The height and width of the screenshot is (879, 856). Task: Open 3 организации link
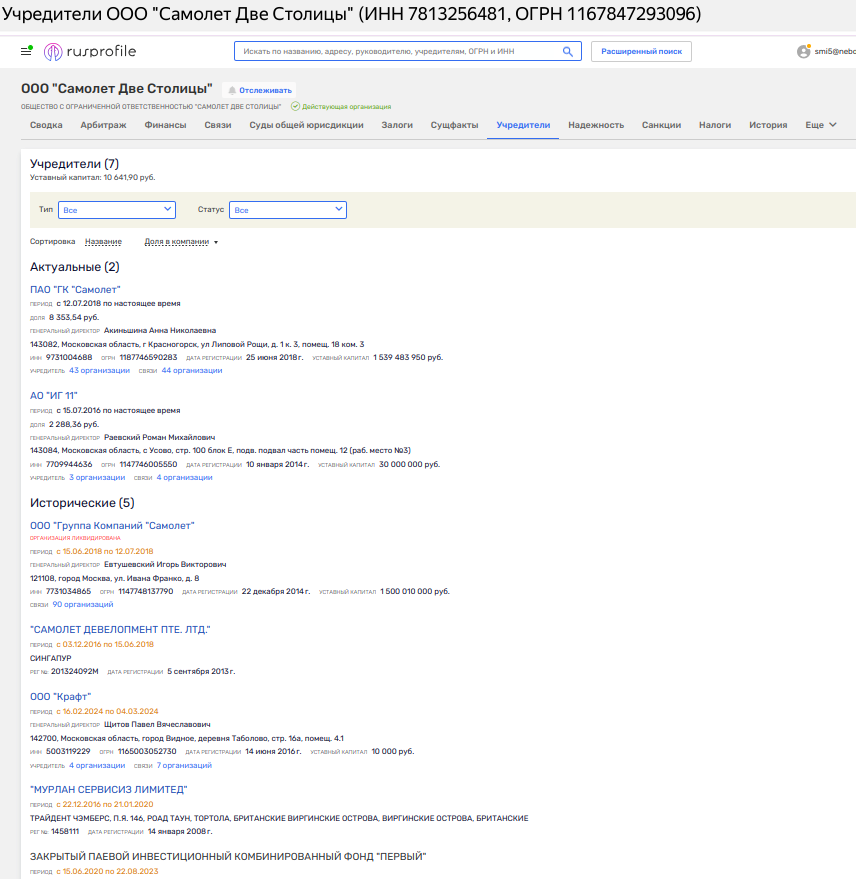[97, 478]
